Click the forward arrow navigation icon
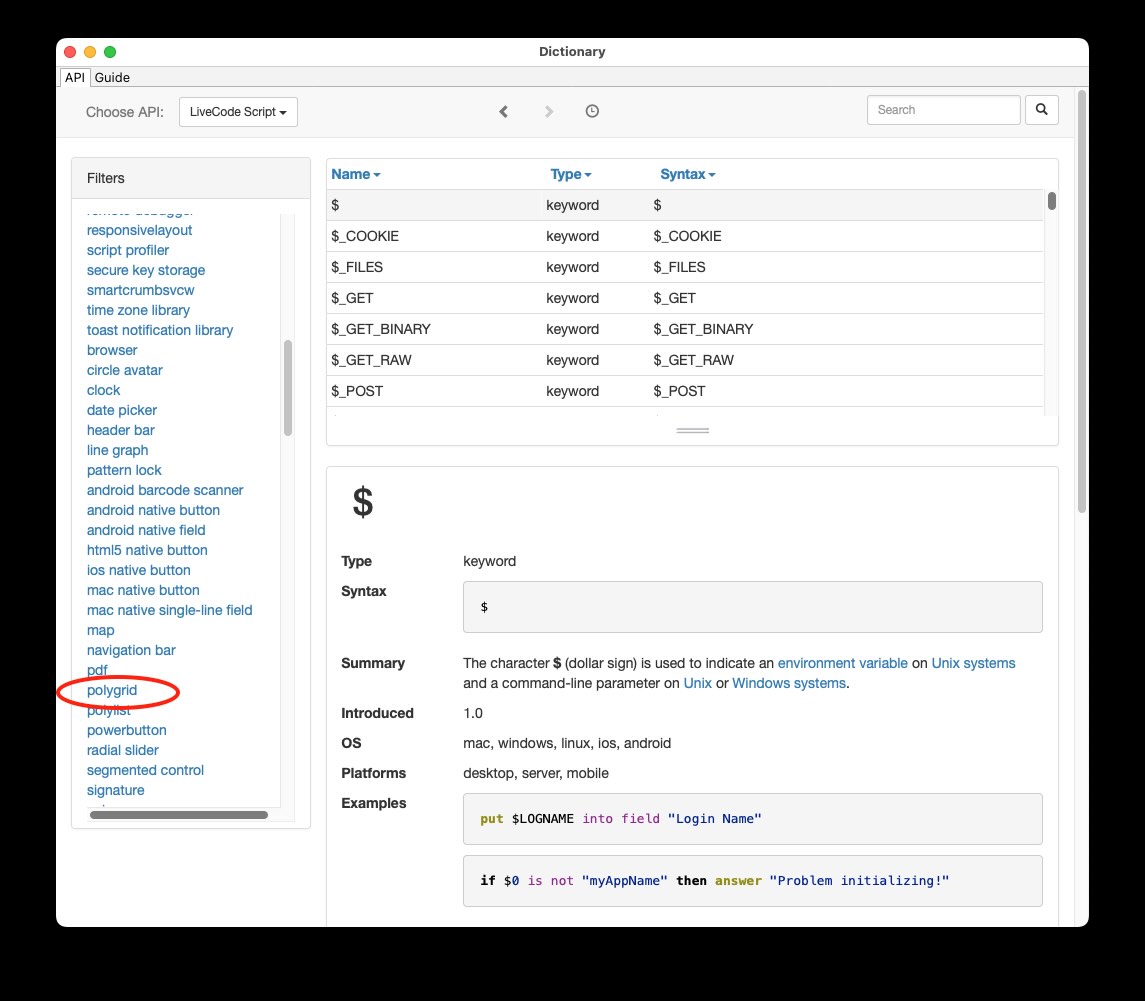Screen dimensions: 1145x1001 (x=549, y=111)
